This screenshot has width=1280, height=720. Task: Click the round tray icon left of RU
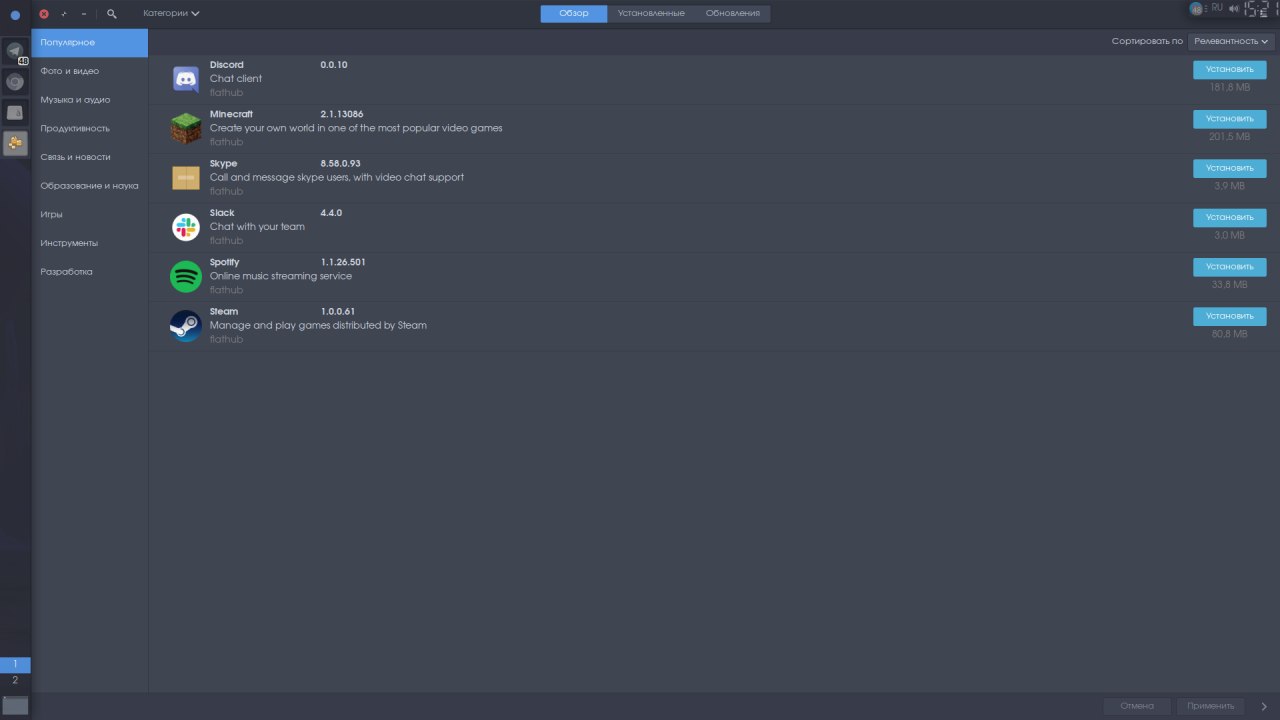tap(1197, 9)
